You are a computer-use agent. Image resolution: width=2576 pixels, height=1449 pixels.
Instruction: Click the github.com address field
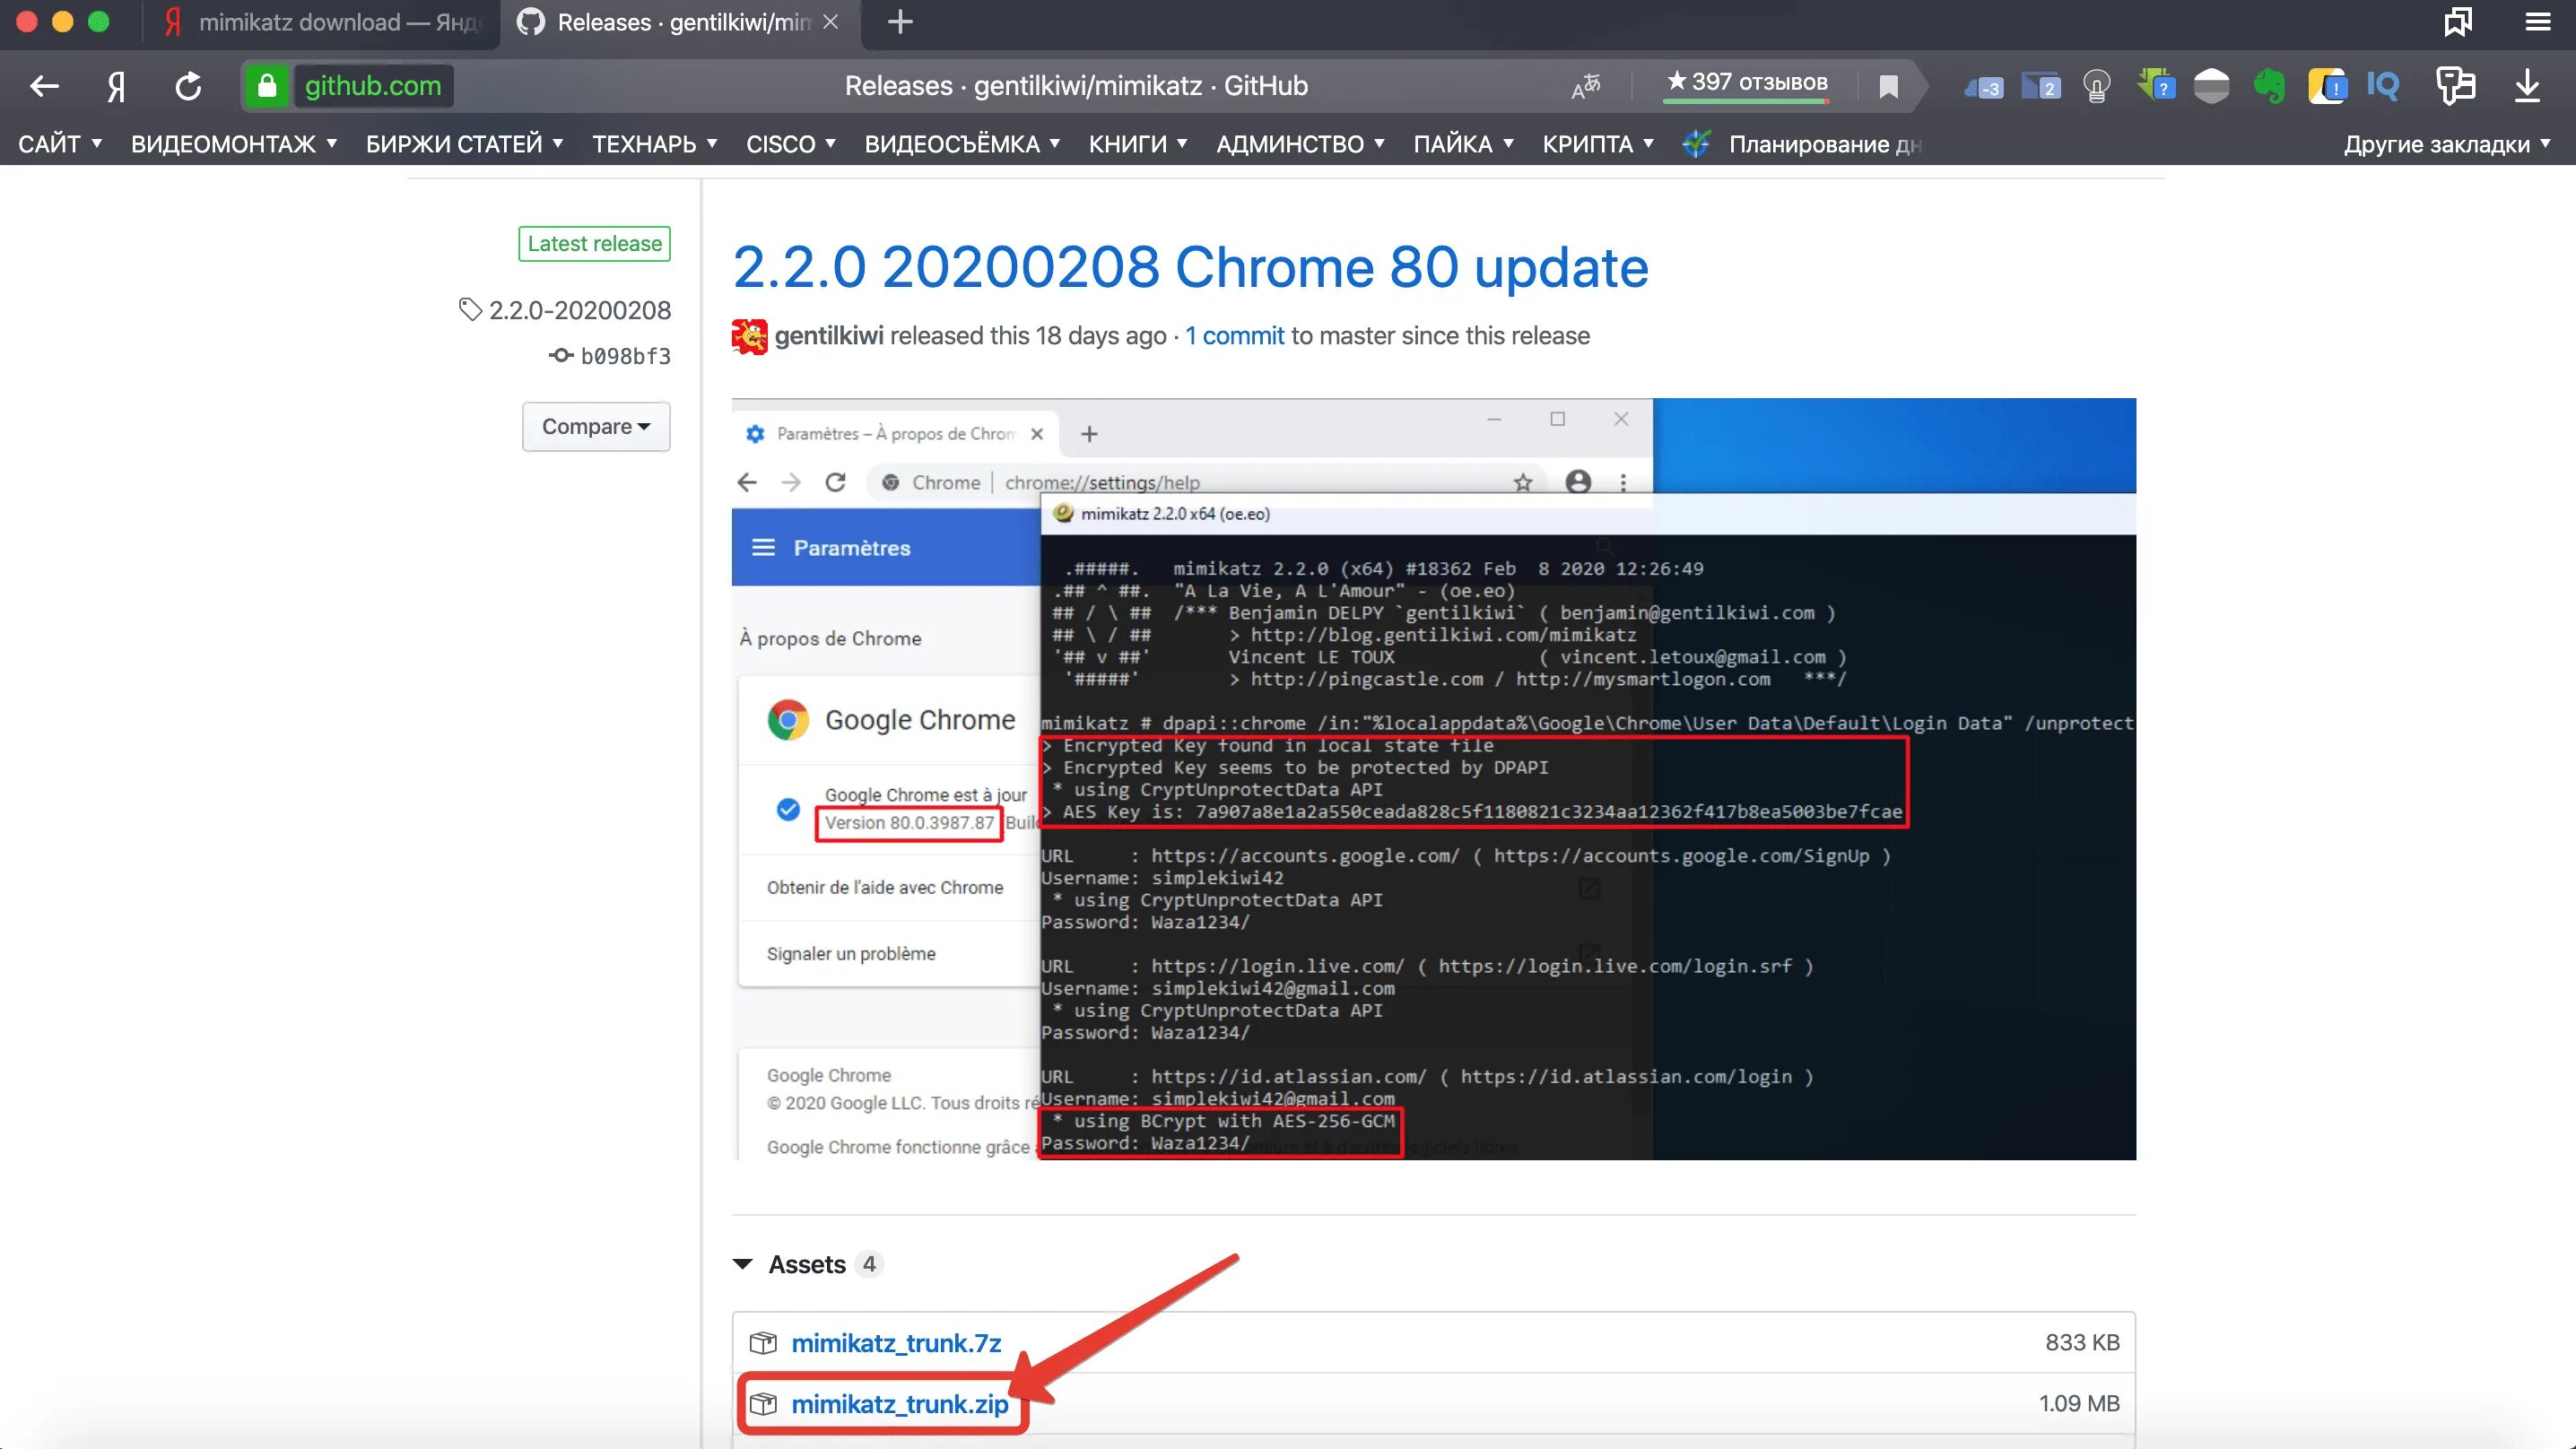point(373,86)
